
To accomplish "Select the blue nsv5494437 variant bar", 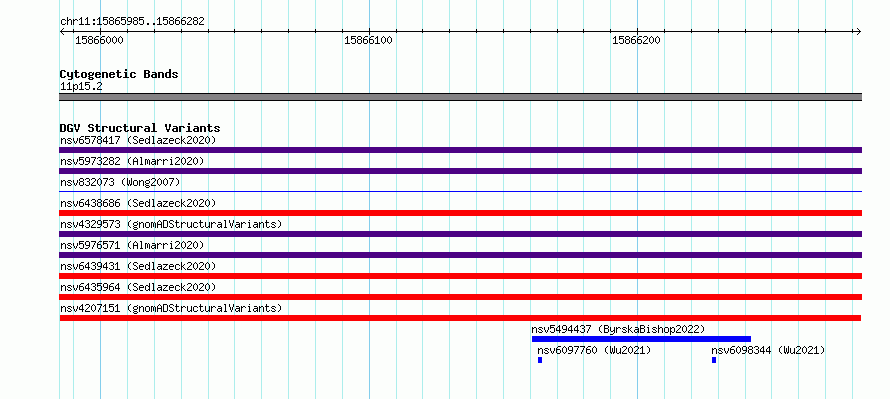I will click(641, 339).
